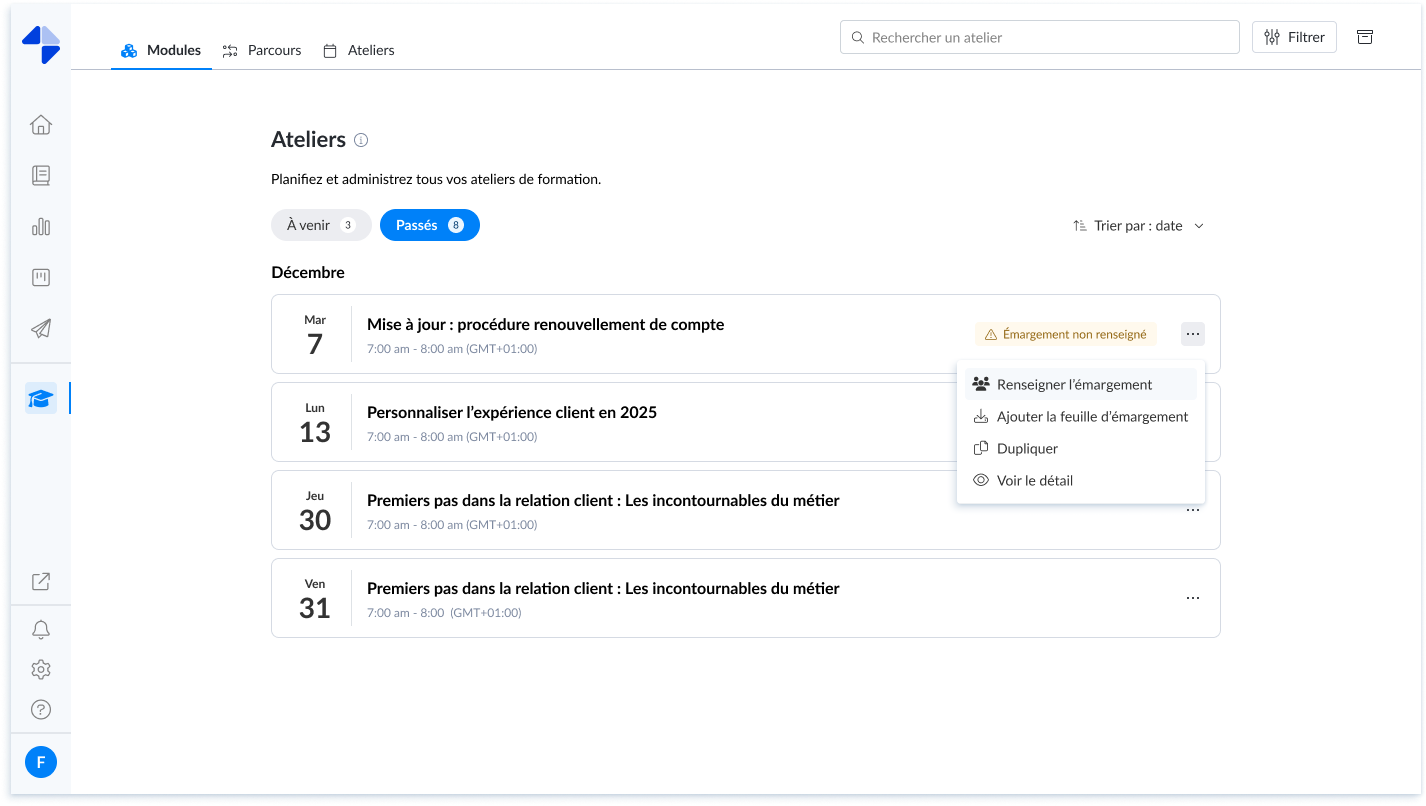Switch to the Parcours tab
The height and width of the screenshot is (806, 1426).
[262, 50]
